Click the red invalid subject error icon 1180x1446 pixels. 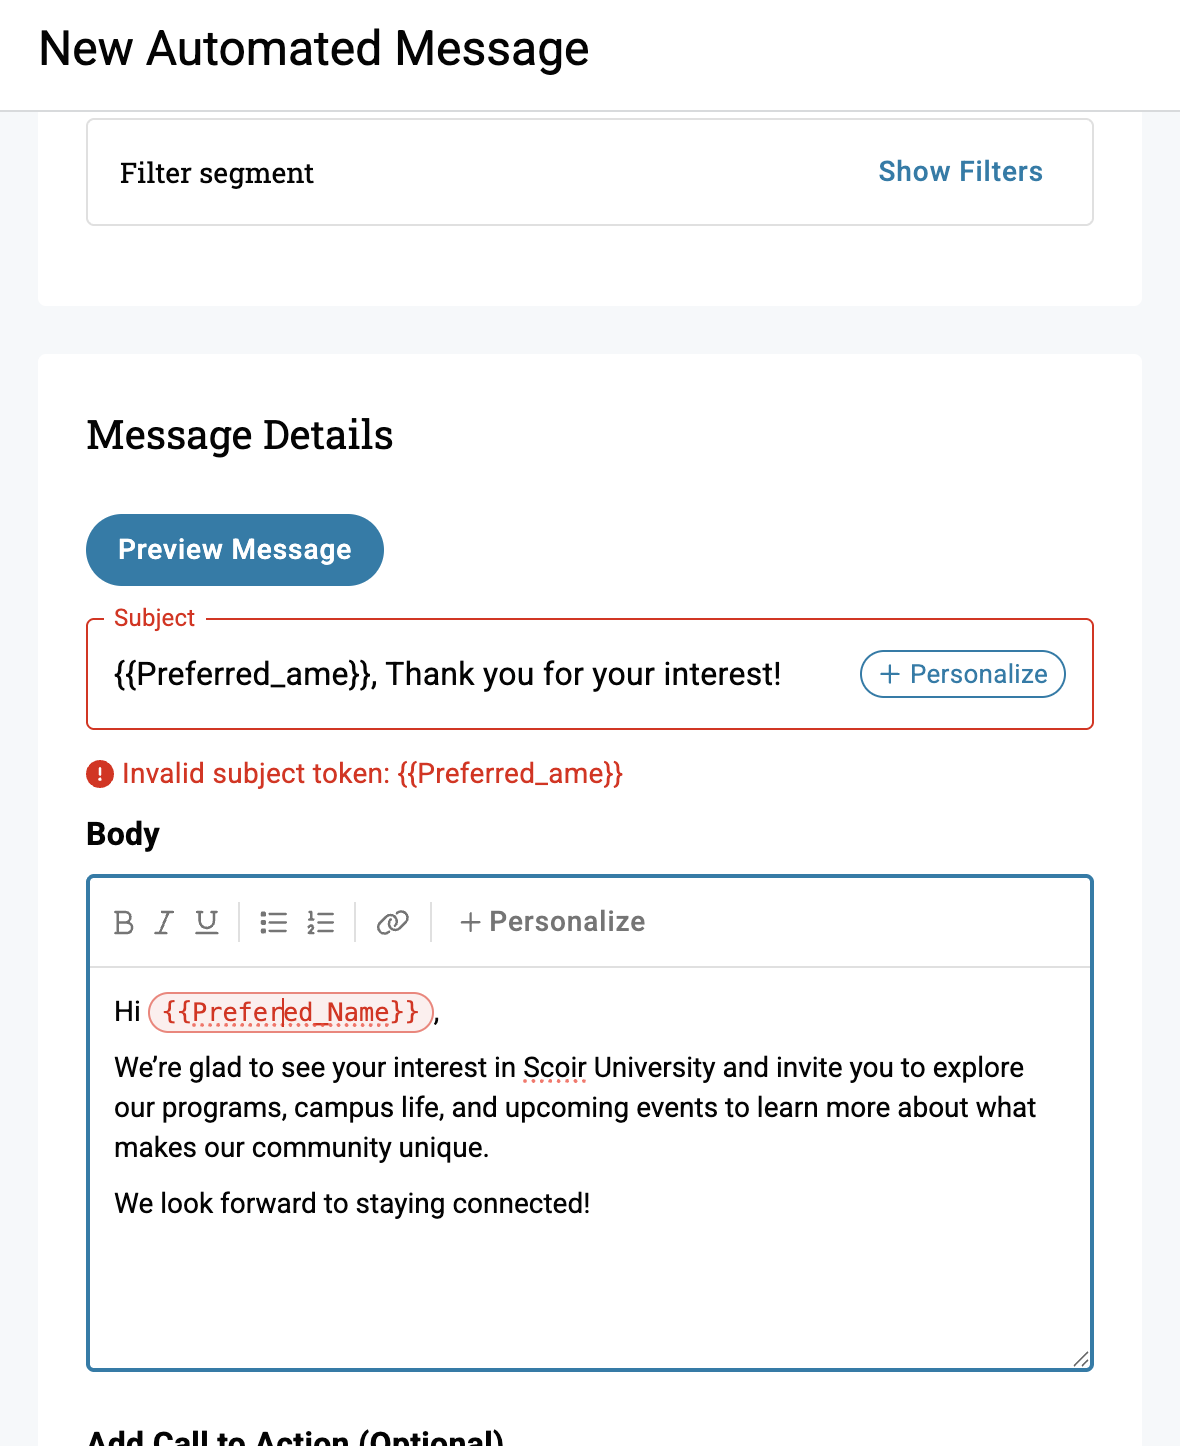[x=100, y=774]
